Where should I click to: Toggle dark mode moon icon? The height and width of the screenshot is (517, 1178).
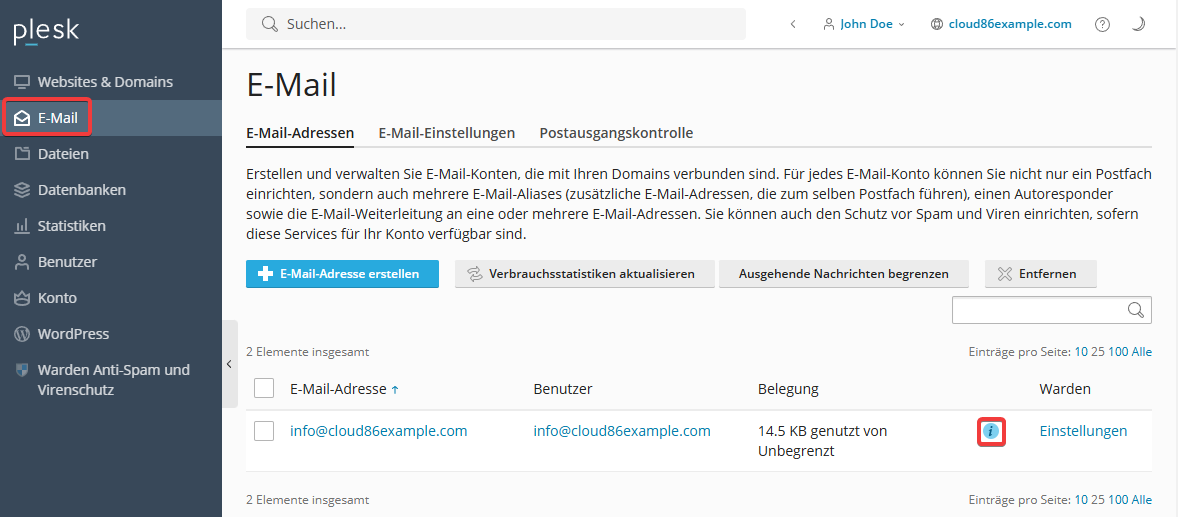point(1138,24)
